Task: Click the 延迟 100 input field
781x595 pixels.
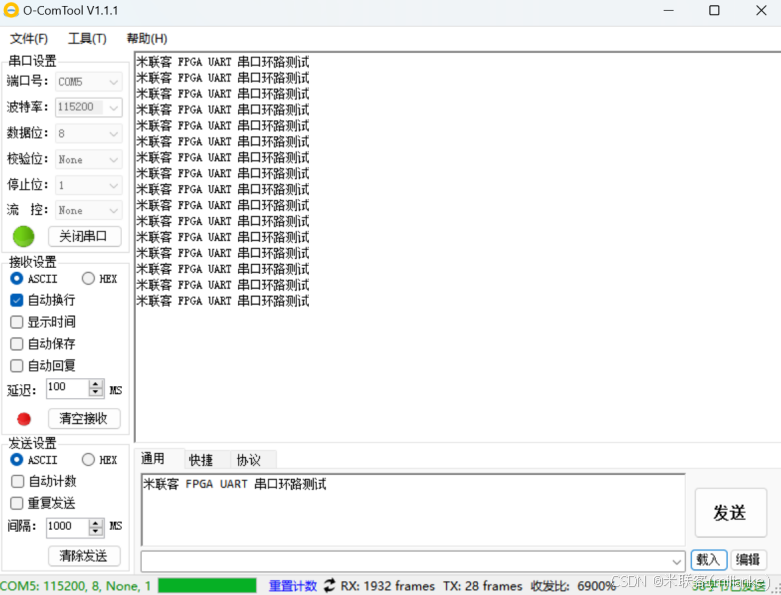Action: 68,388
